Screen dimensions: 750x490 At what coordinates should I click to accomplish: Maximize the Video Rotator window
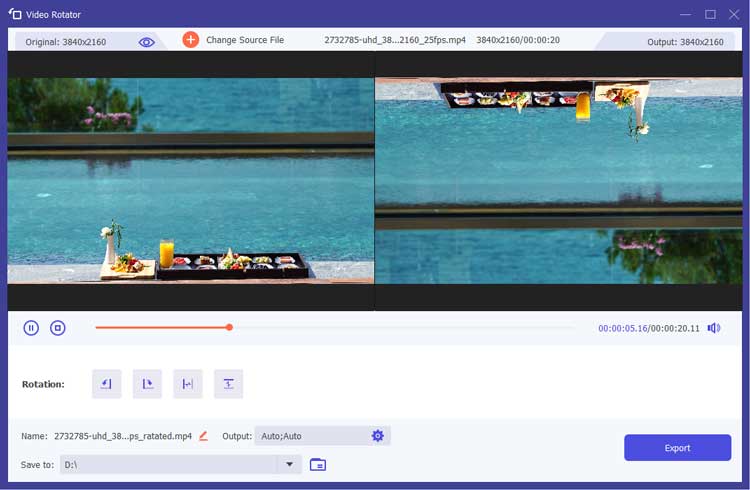coord(710,14)
